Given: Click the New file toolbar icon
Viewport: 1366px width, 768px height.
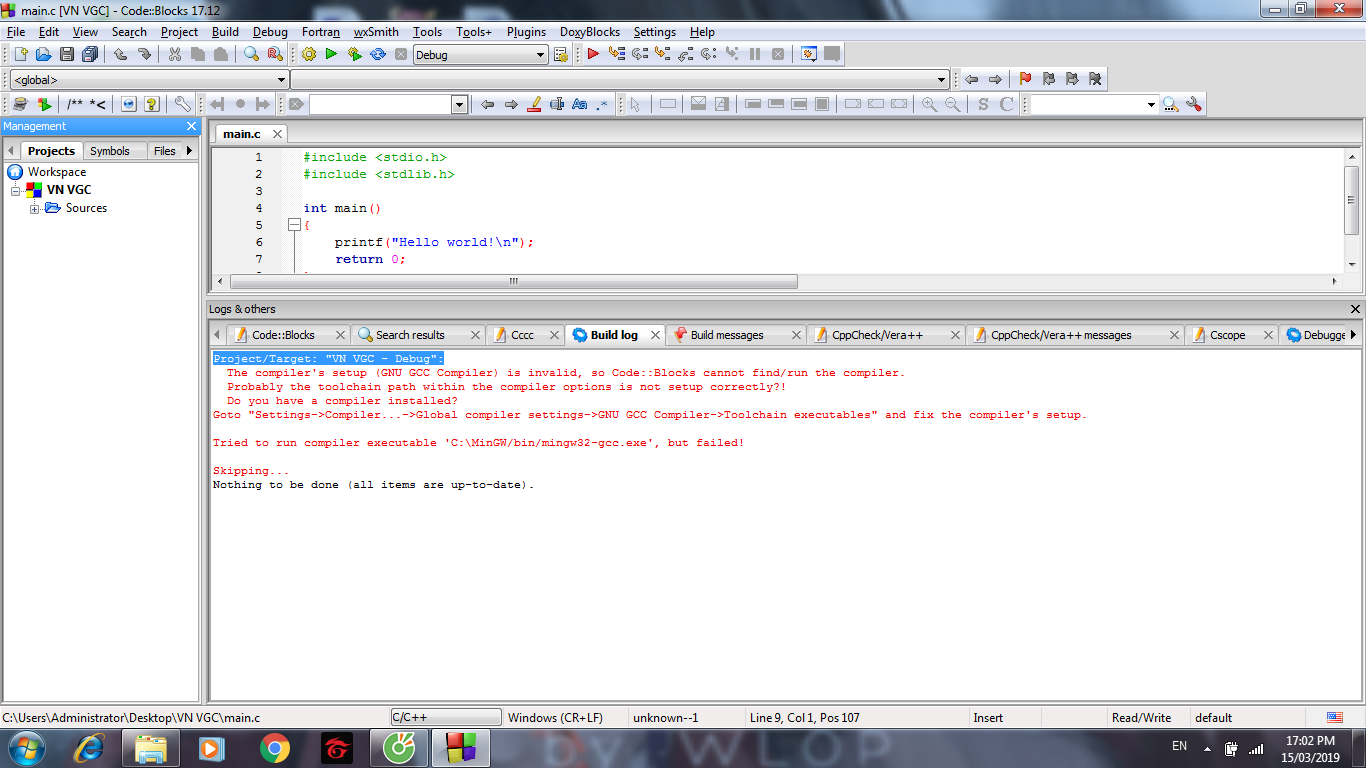Looking at the screenshot, I should (20, 54).
